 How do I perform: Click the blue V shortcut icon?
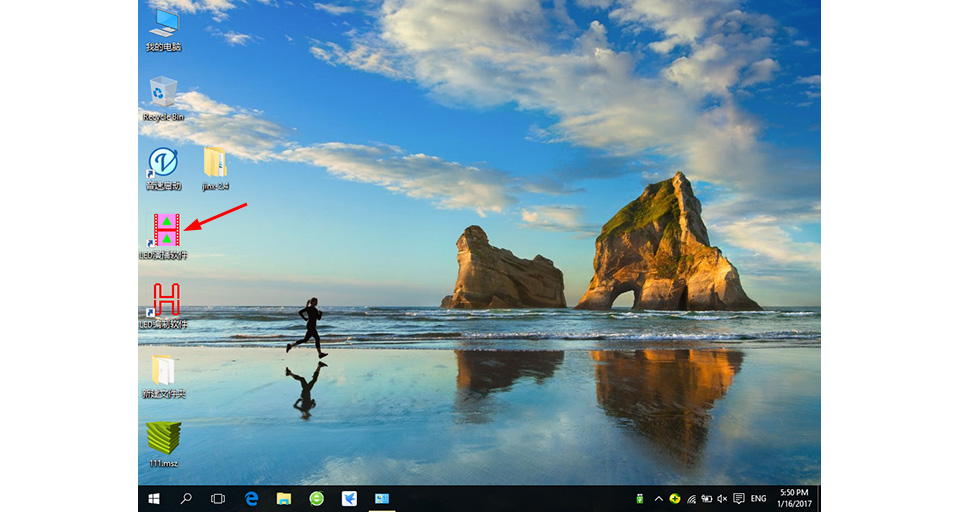point(163,168)
